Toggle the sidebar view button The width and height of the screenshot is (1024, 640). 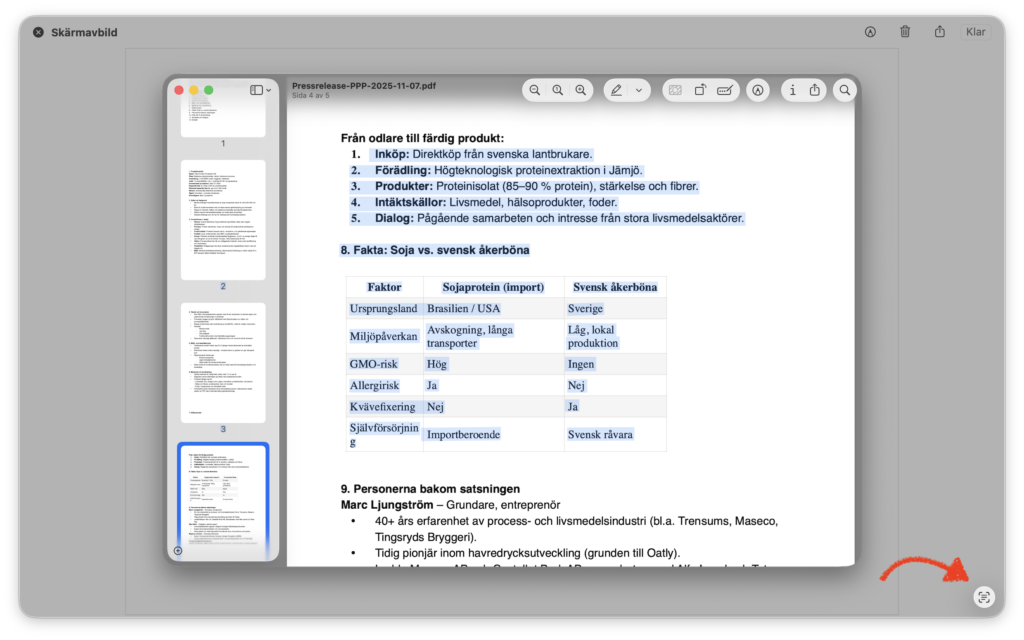tap(256, 90)
